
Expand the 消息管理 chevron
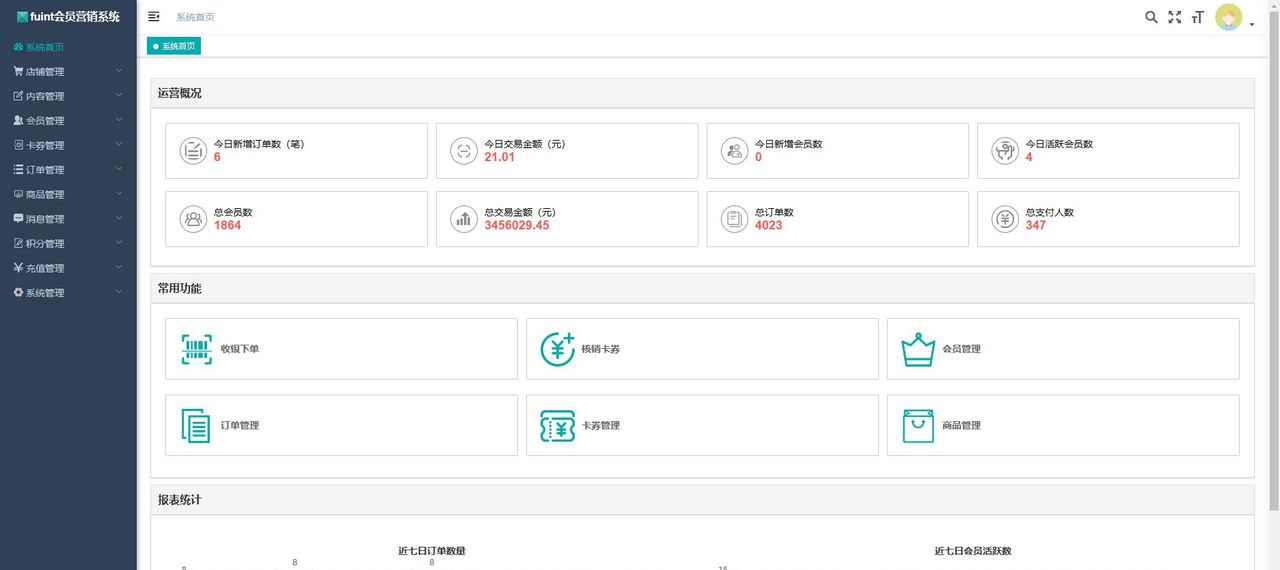[119, 218]
